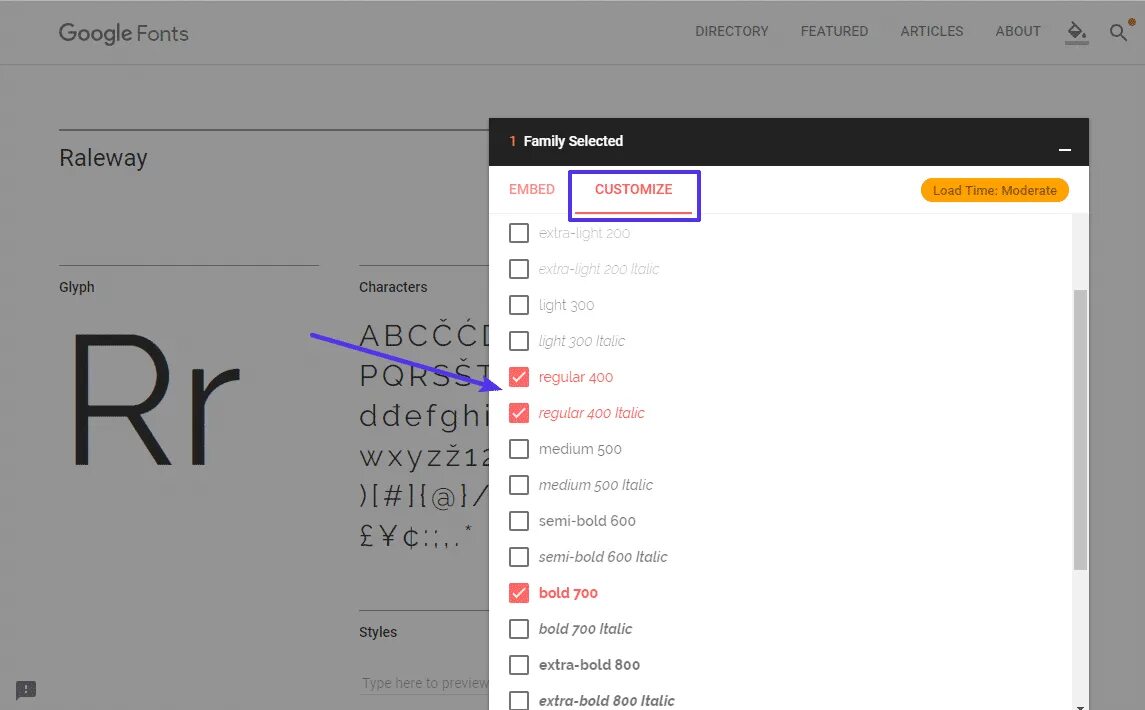Screen dimensions: 1145x710
Task: Click the Raleway font title
Action: tap(103, 158)
